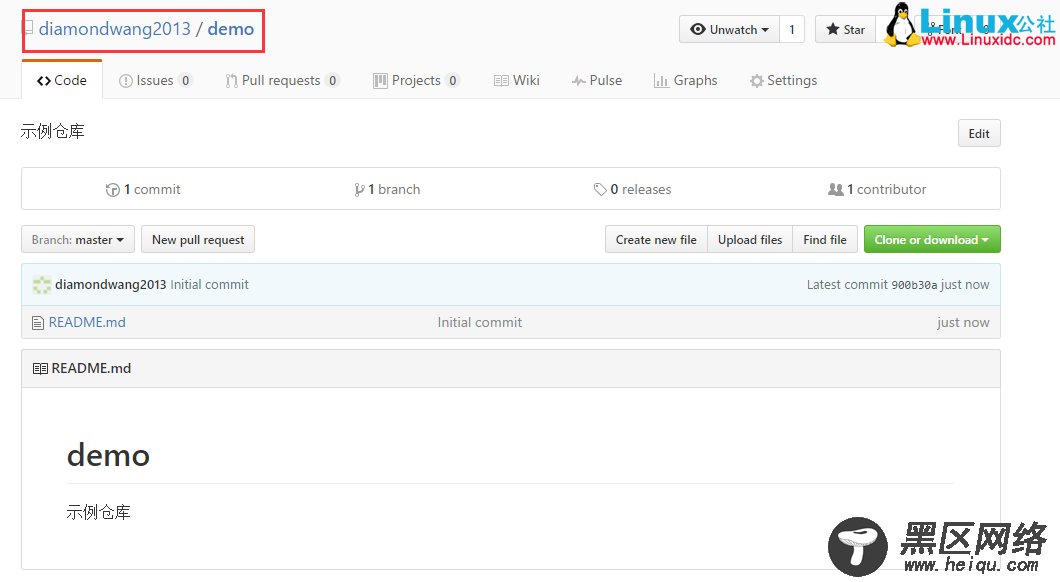
Task: Click the diamondwang2013 commit author avatar
Action: click(42, 285)
